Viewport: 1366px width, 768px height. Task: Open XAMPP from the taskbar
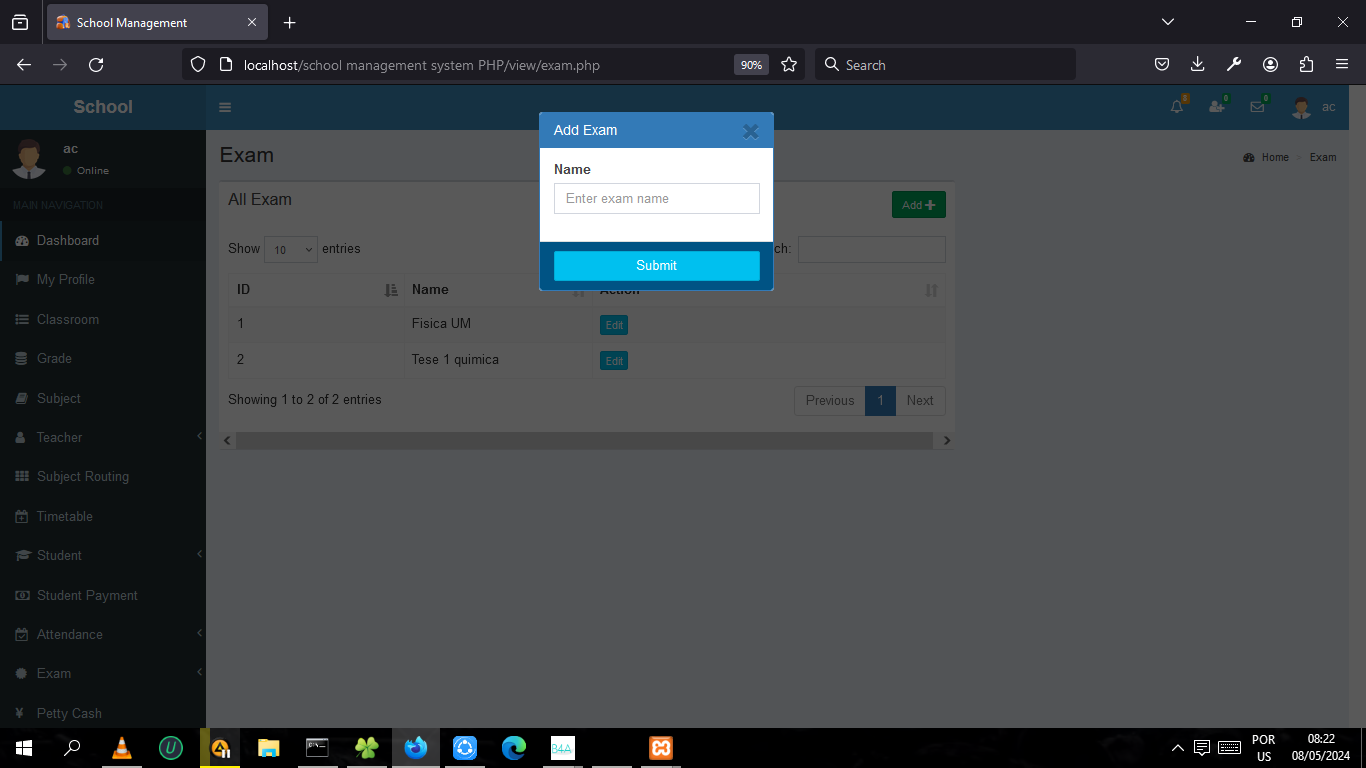coord(661,748)
